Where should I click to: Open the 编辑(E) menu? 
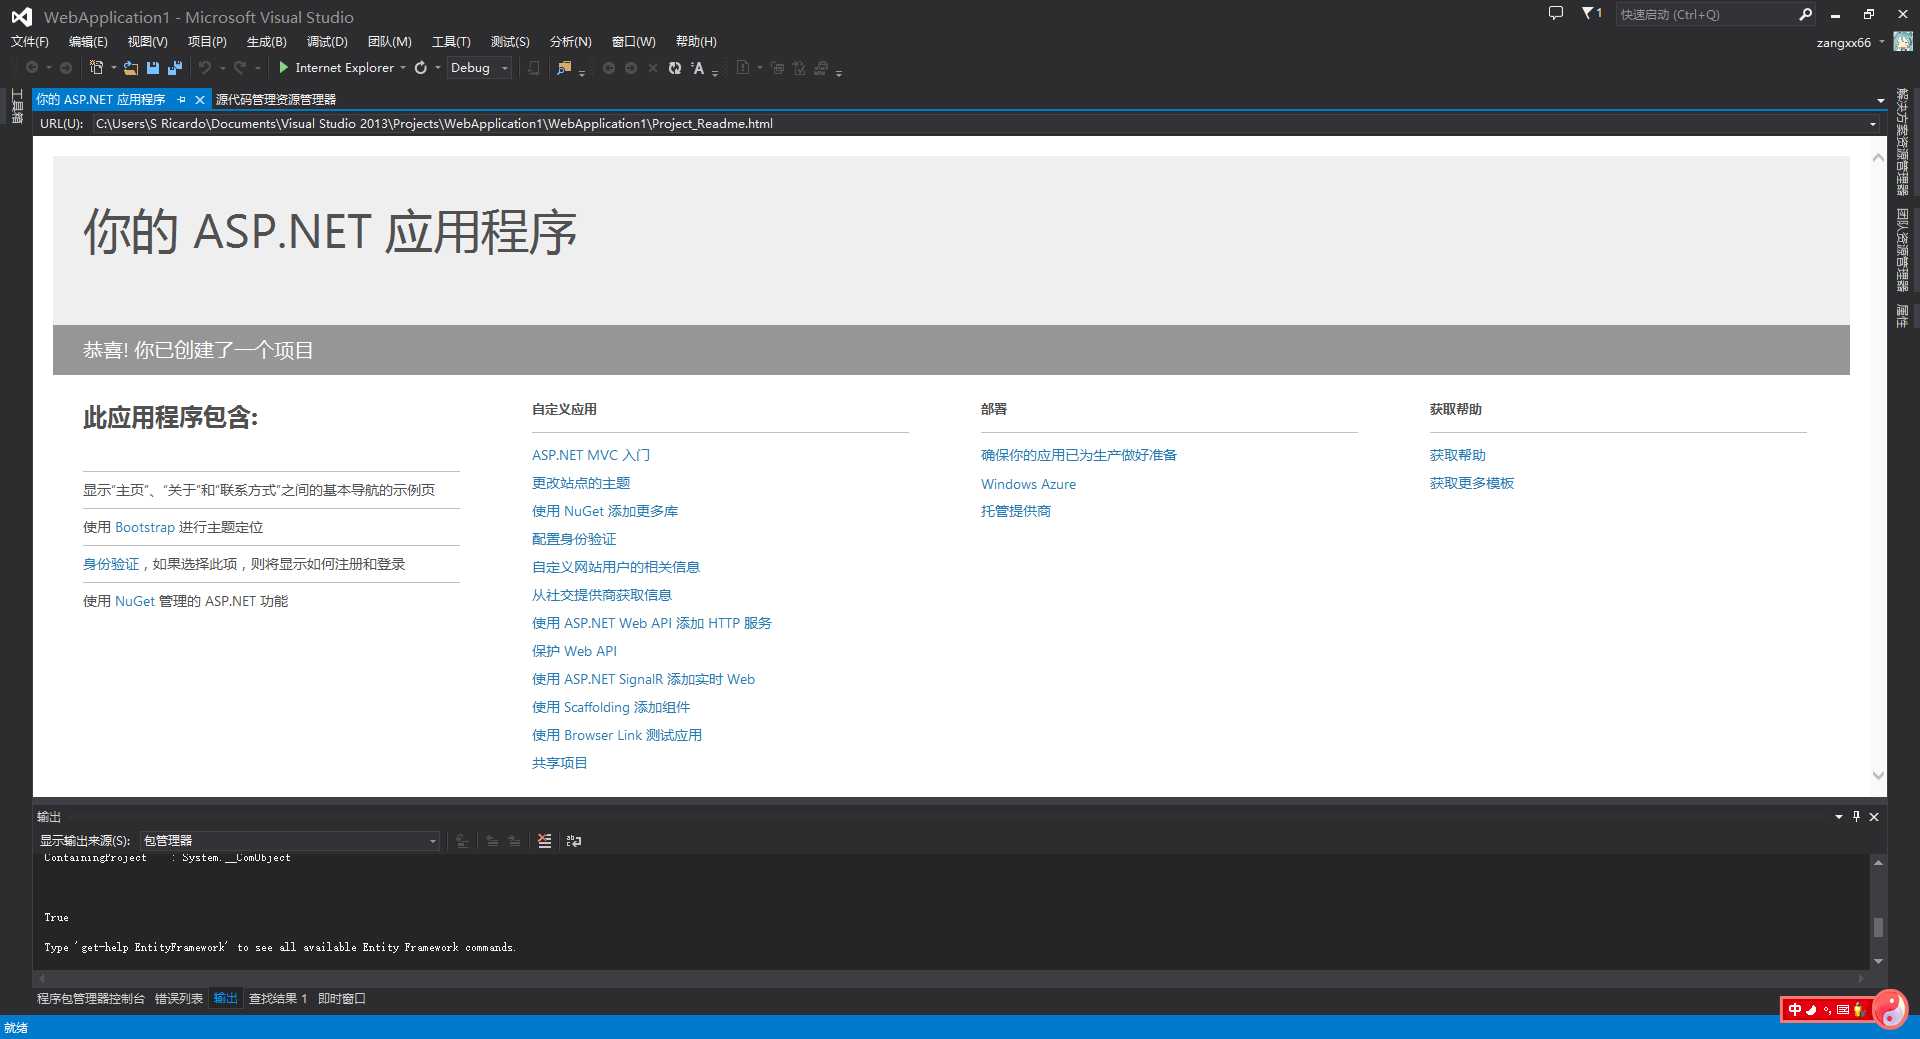pyautogui.click(x=88, y=41)
